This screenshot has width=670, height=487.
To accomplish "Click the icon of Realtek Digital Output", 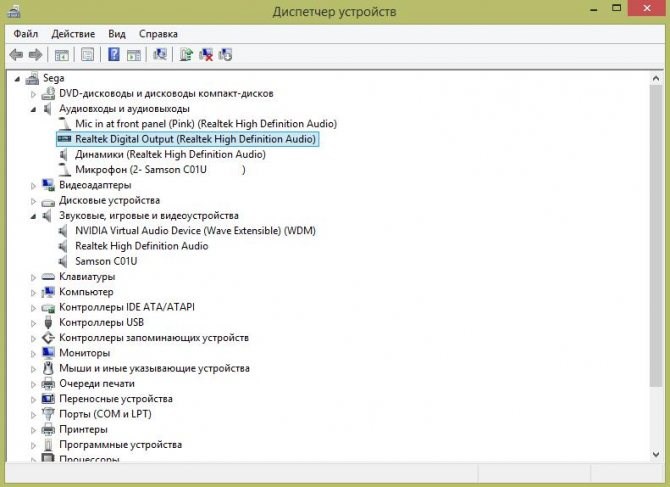I will [65, 139].
